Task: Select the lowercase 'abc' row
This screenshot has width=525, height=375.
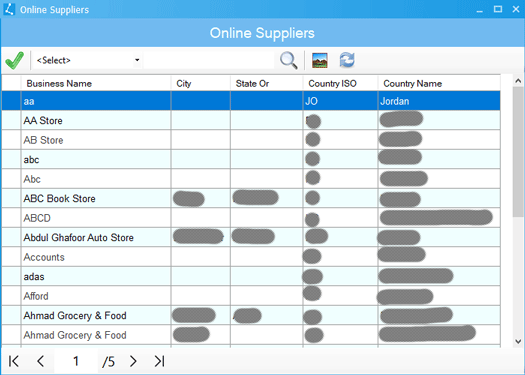Action: tap(251, 159)
